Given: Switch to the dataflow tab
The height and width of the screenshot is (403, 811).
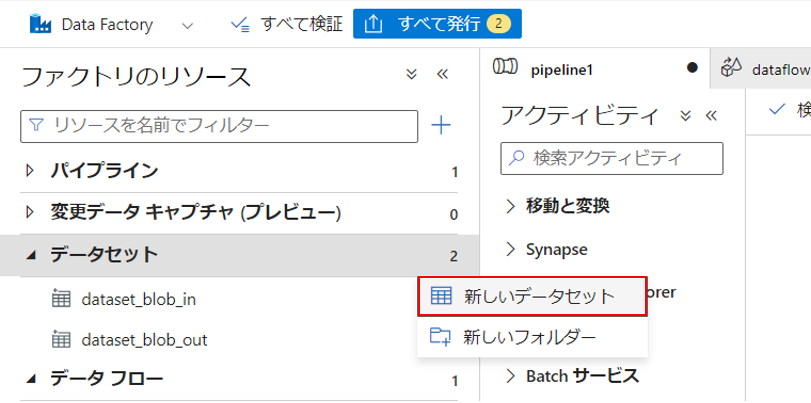Looking at the screenshot, I should [761, 69].
